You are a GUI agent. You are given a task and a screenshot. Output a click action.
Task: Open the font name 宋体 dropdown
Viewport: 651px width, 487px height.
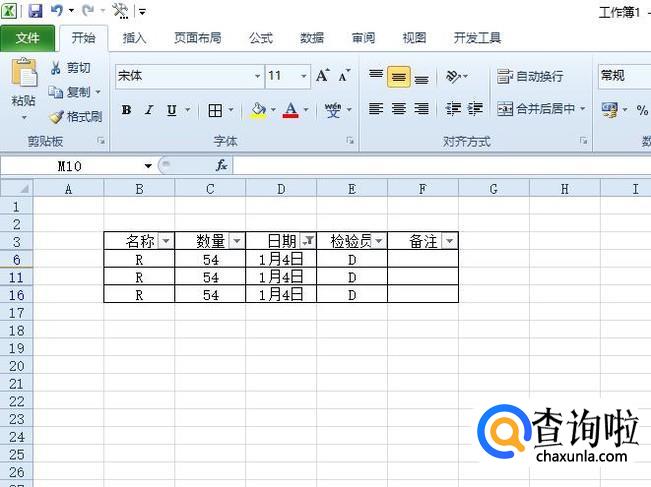(257, 76)
